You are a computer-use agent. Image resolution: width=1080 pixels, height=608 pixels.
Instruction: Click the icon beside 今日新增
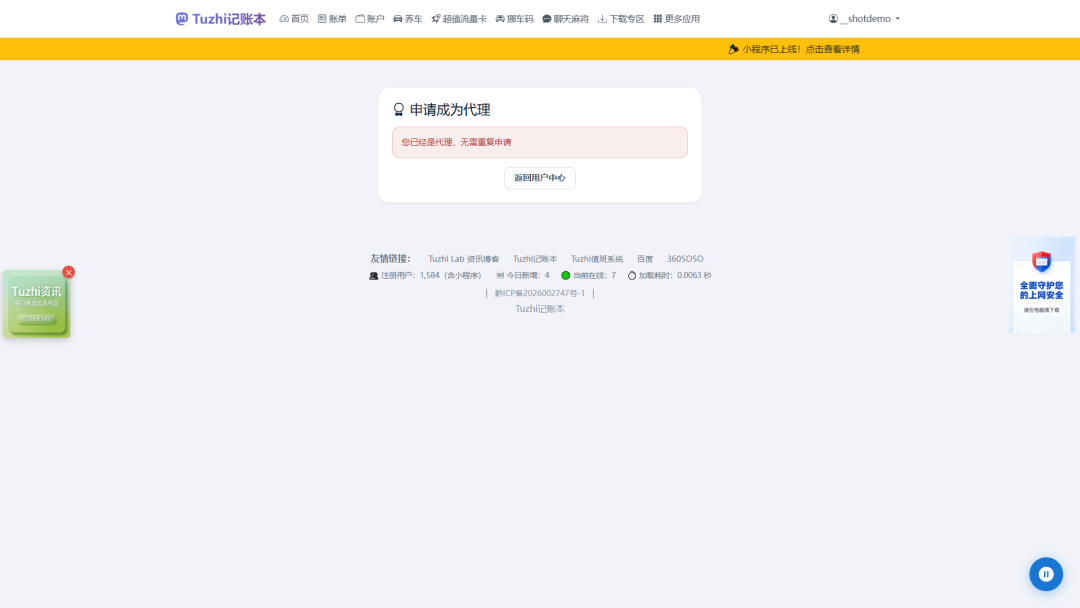pos(500,275)
